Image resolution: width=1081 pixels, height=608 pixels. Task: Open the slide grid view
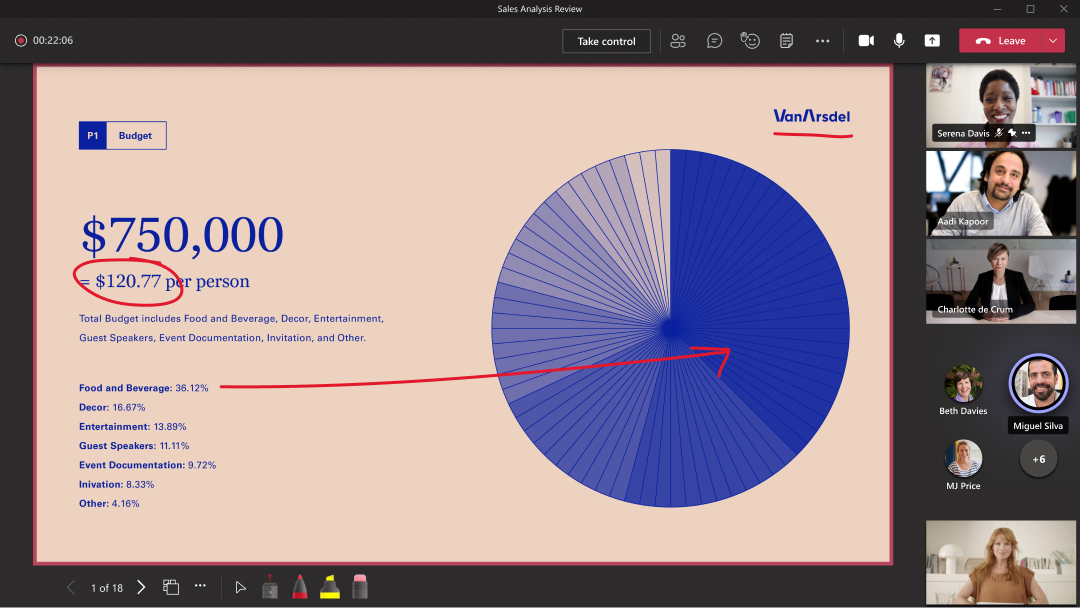(x=171, y=587)
